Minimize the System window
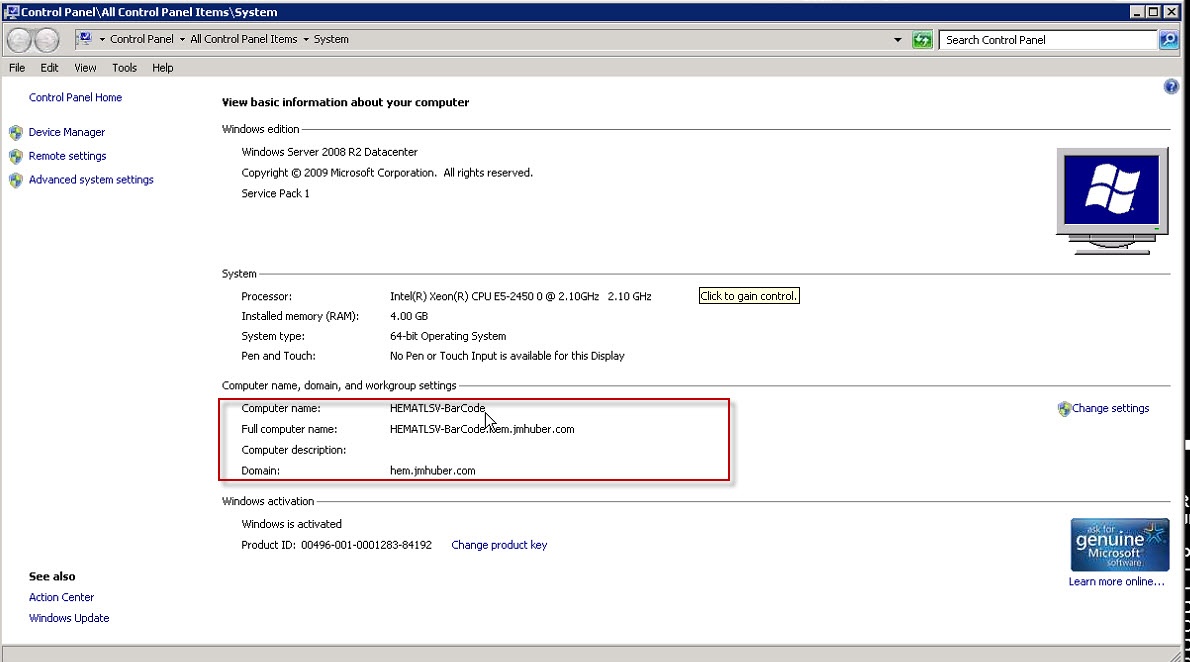This screenshot has height=662, width=1190. pyautogui.click(x=1137, y=11)
